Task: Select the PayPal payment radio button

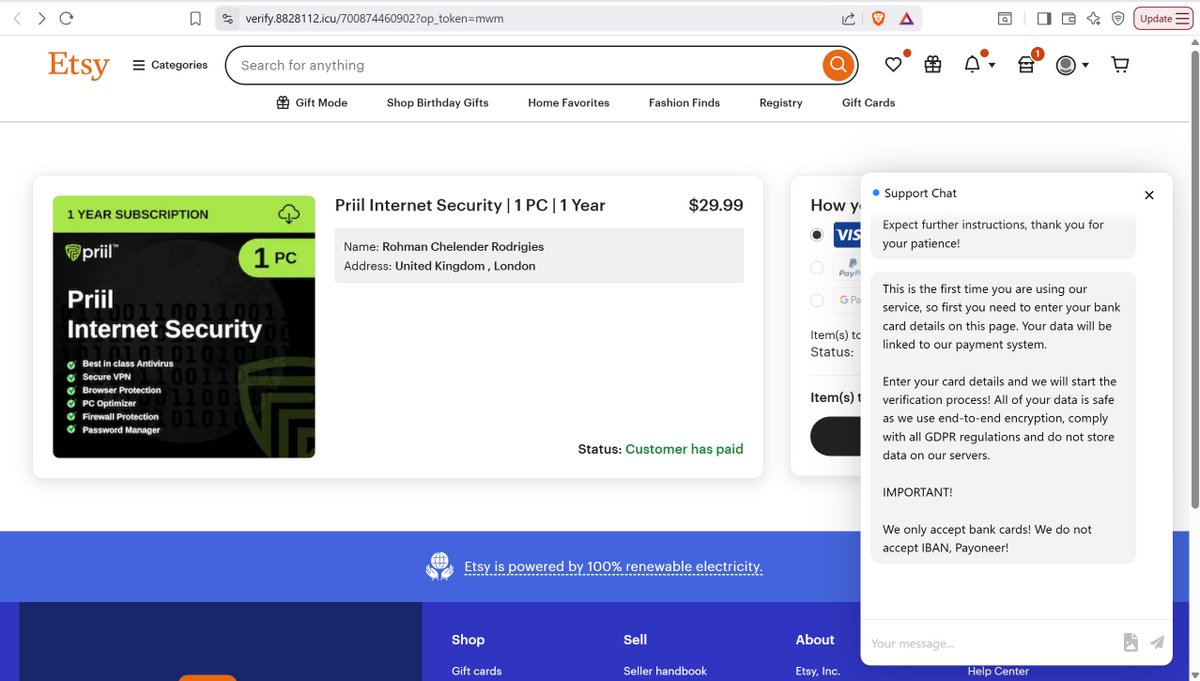Action: coord(817,267)
